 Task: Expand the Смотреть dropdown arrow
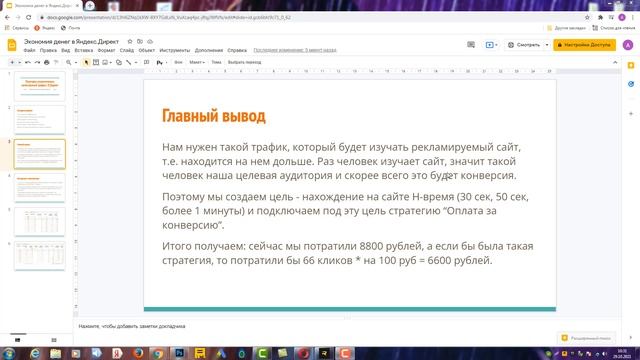(547, 45)
